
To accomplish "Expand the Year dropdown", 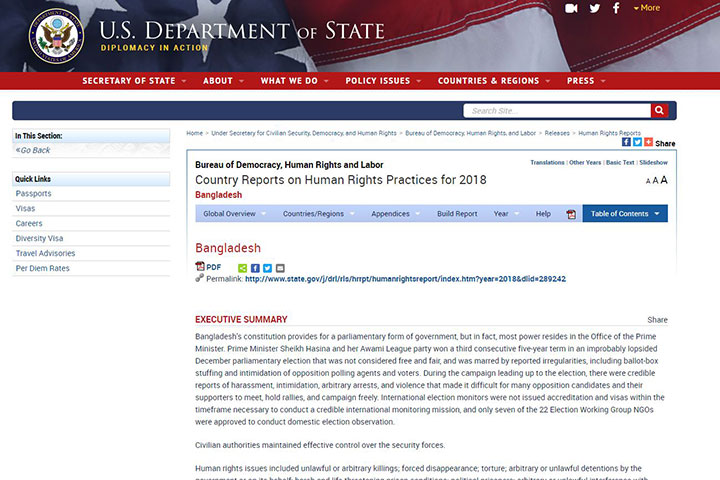I will pos(506,214).
